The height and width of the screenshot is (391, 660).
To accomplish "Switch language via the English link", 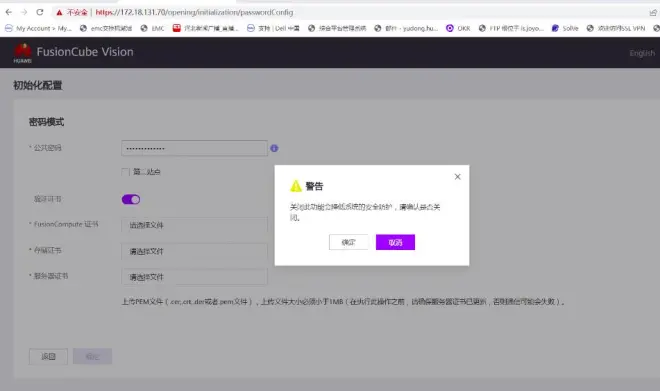I will coord(642,53).
